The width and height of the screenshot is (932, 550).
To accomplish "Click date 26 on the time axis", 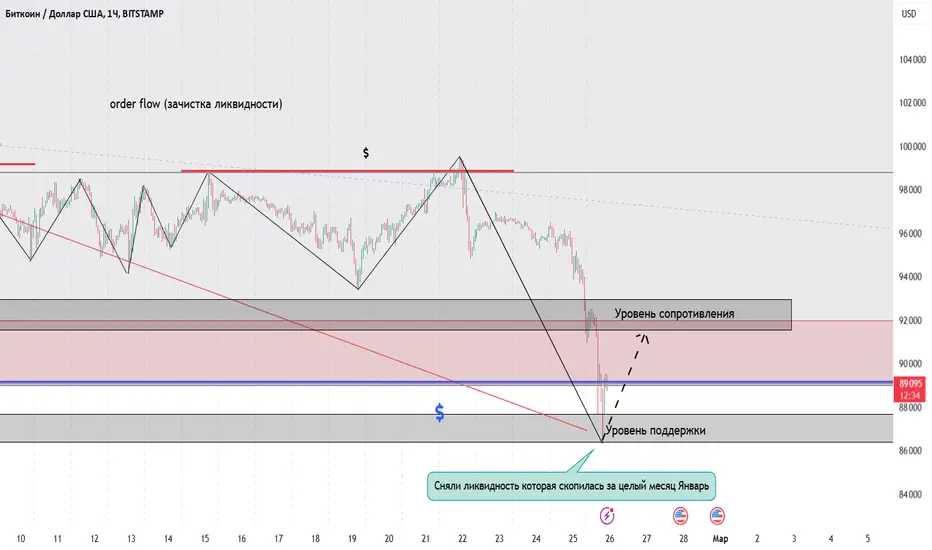I will tap(610, 539).
